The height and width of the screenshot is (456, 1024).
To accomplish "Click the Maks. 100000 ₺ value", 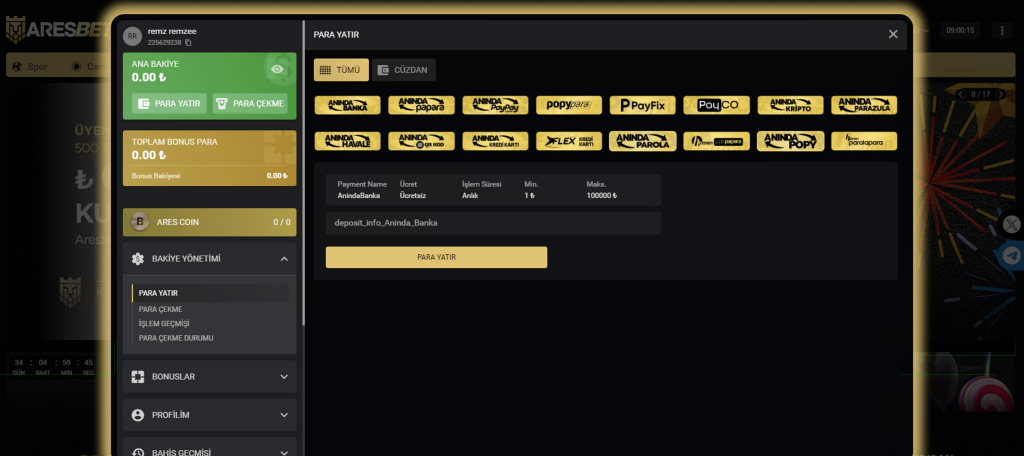I will 601,195.
